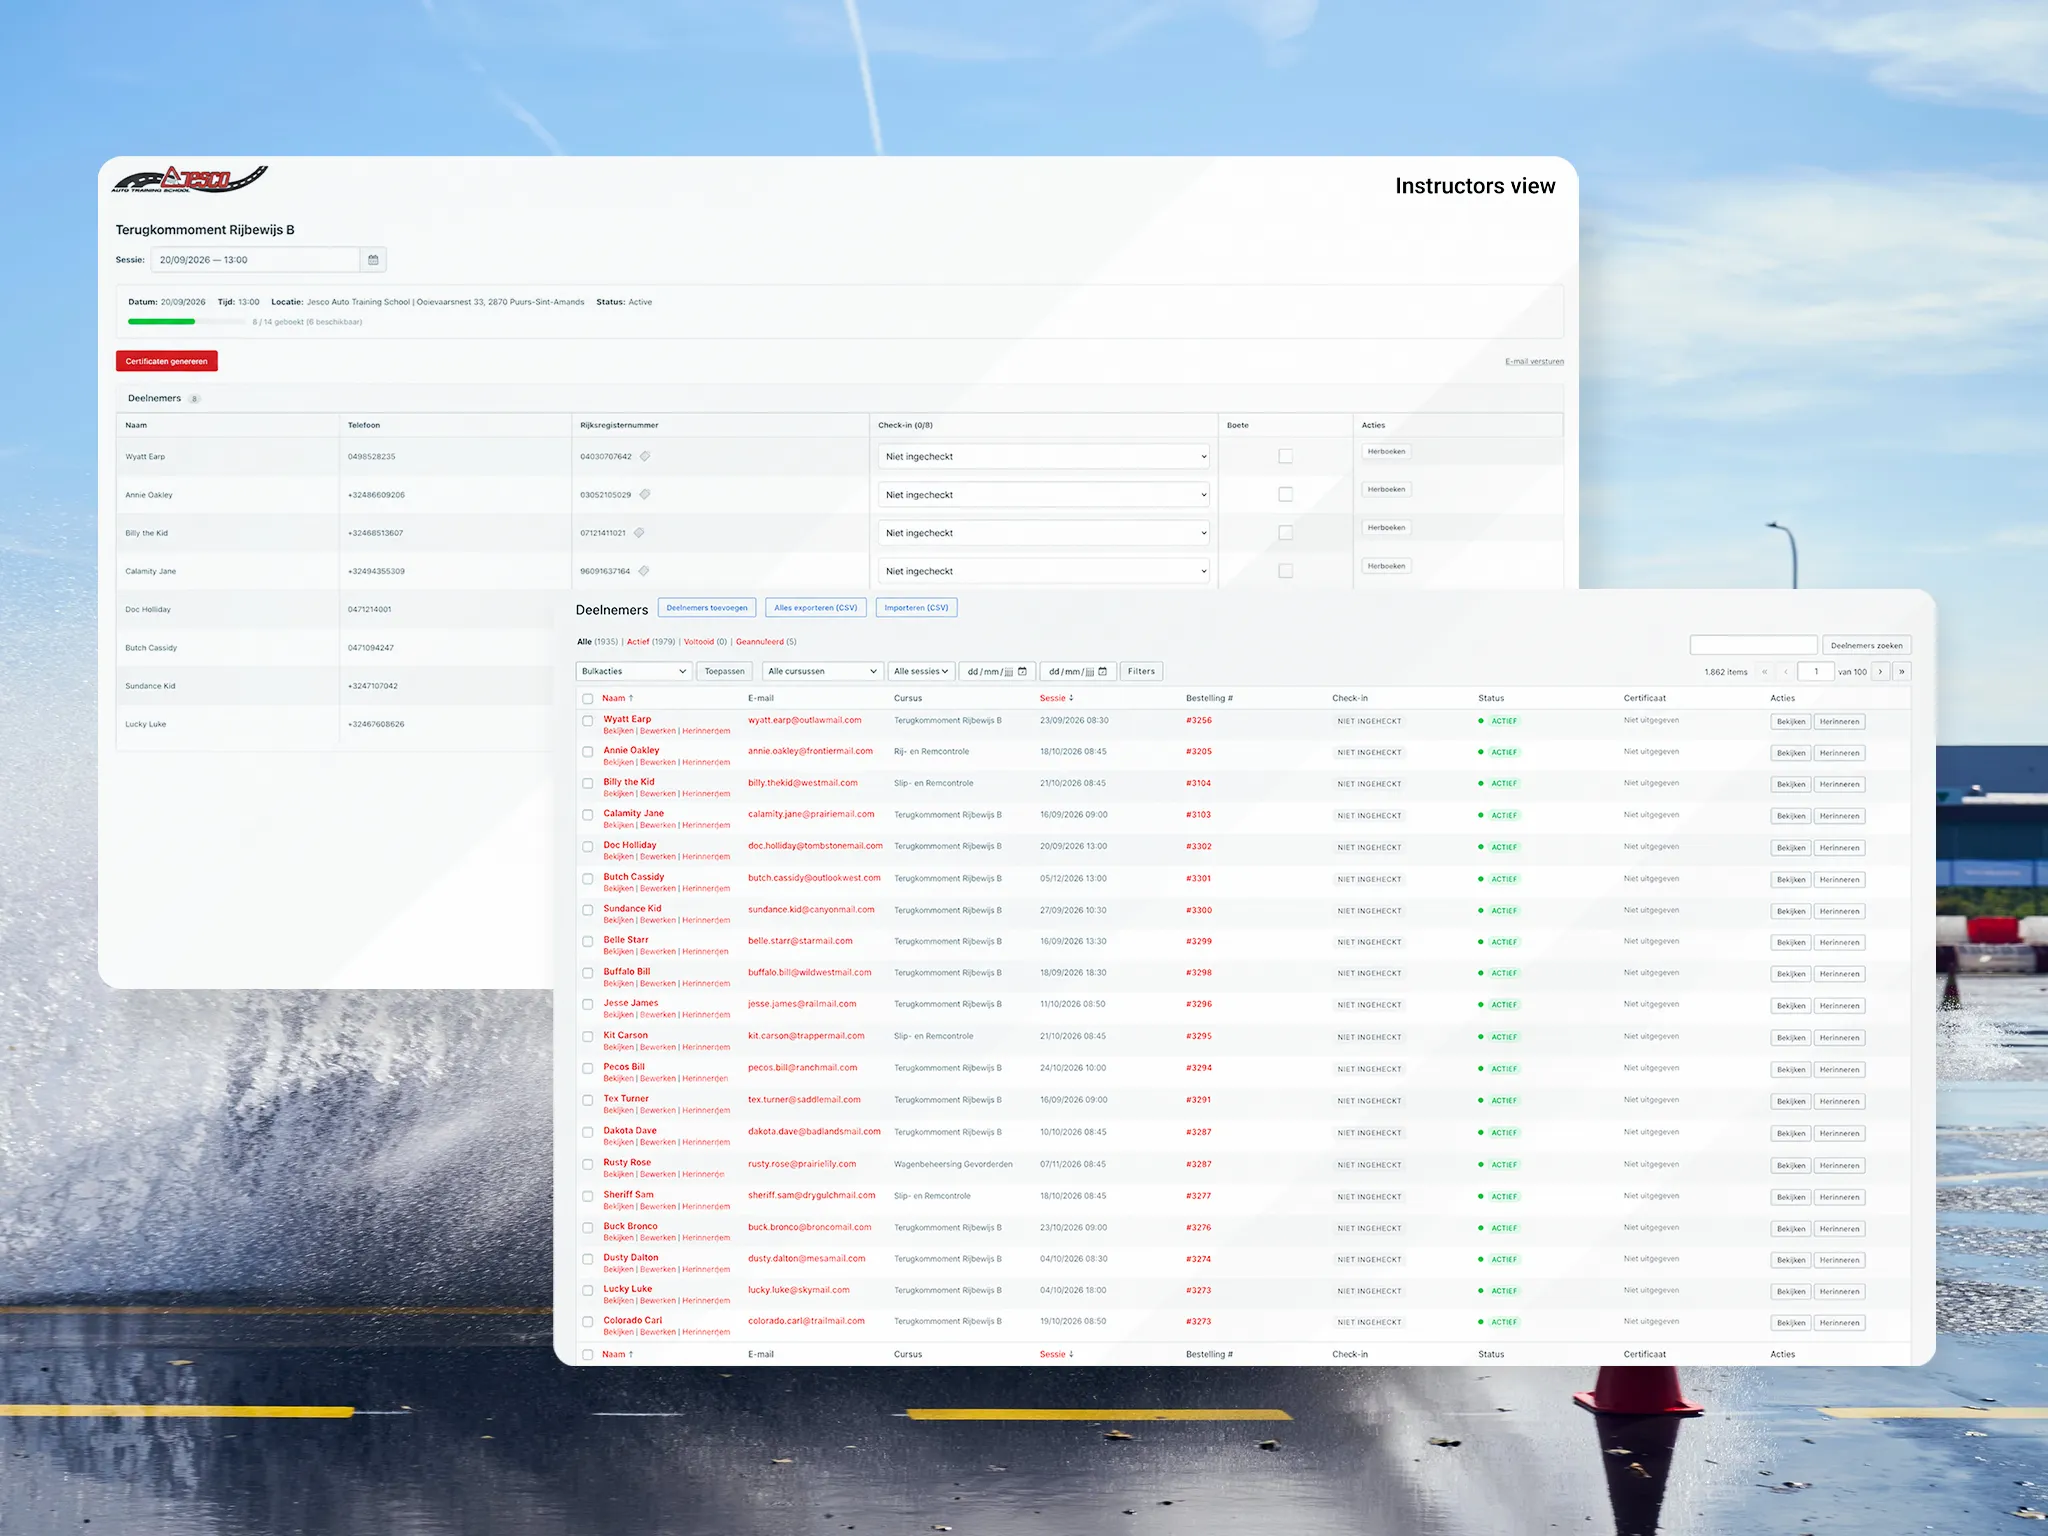Screen dimensions: 2048x1536
Task: Click Deelnemers toevoegen button
Action: click(707, 608)
